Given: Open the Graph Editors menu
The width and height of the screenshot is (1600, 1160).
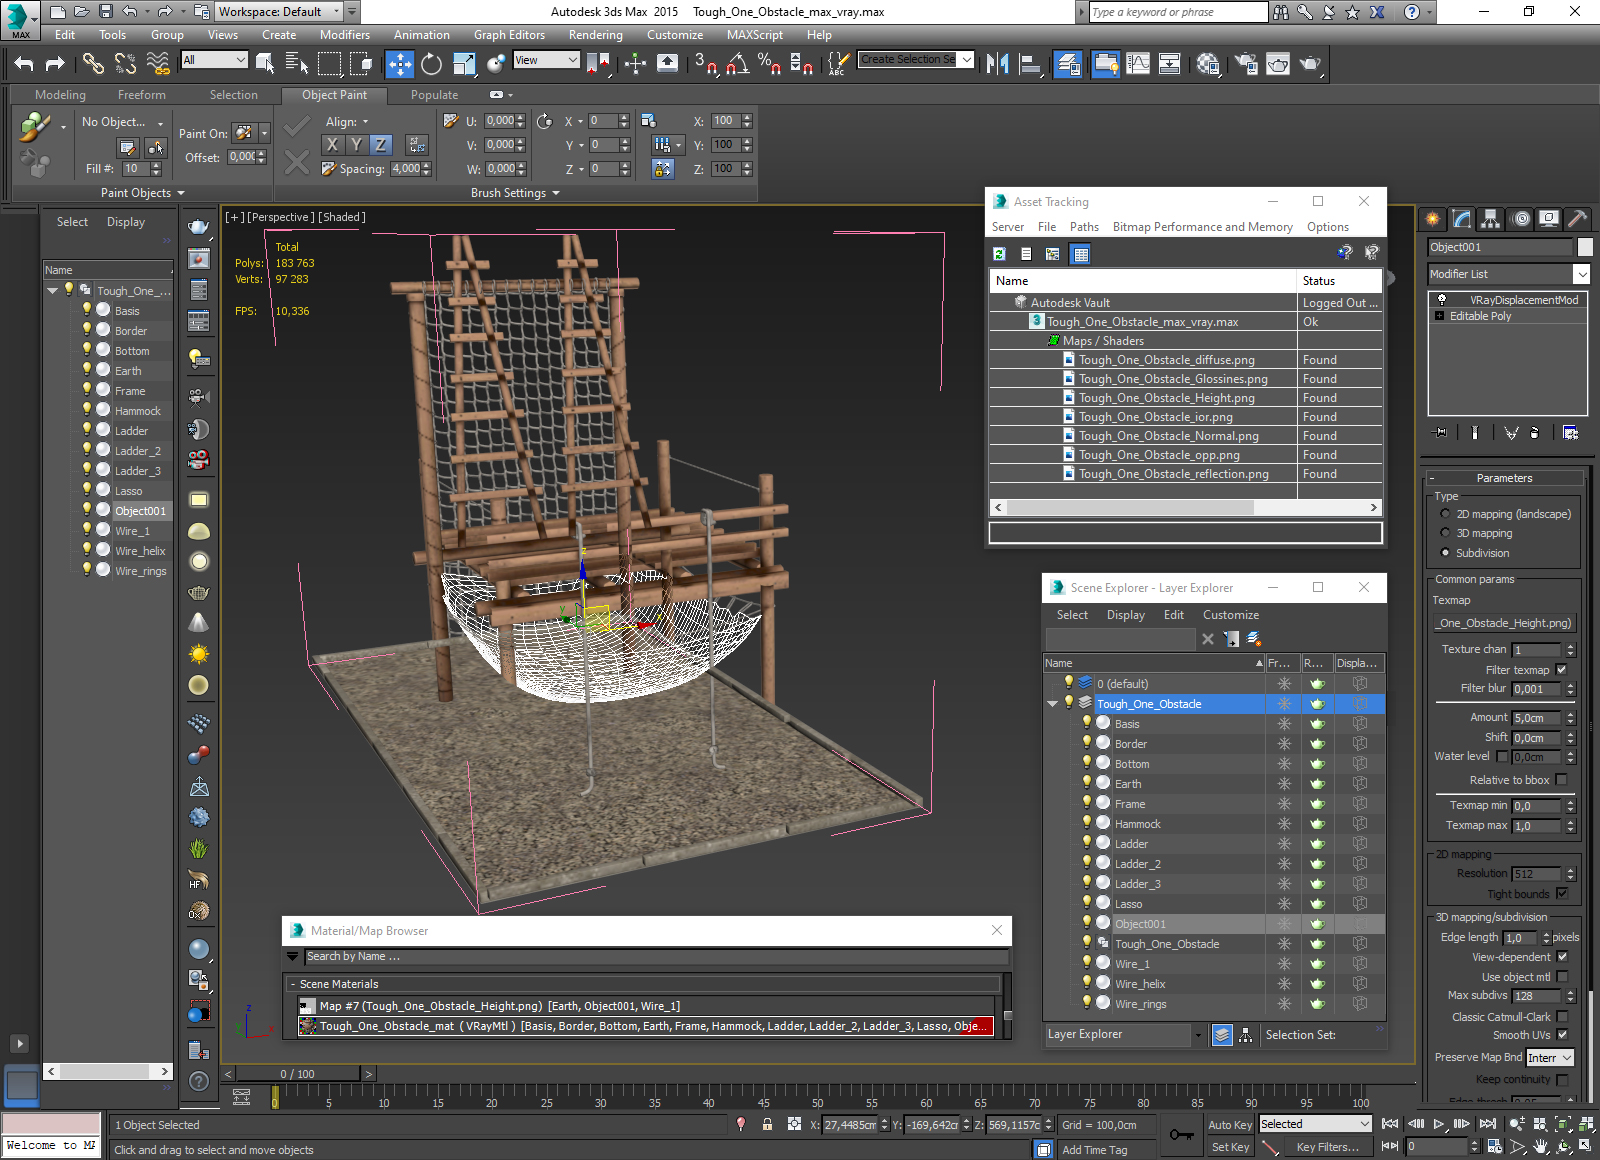Looking at the screenshot, I should [509, 35].
